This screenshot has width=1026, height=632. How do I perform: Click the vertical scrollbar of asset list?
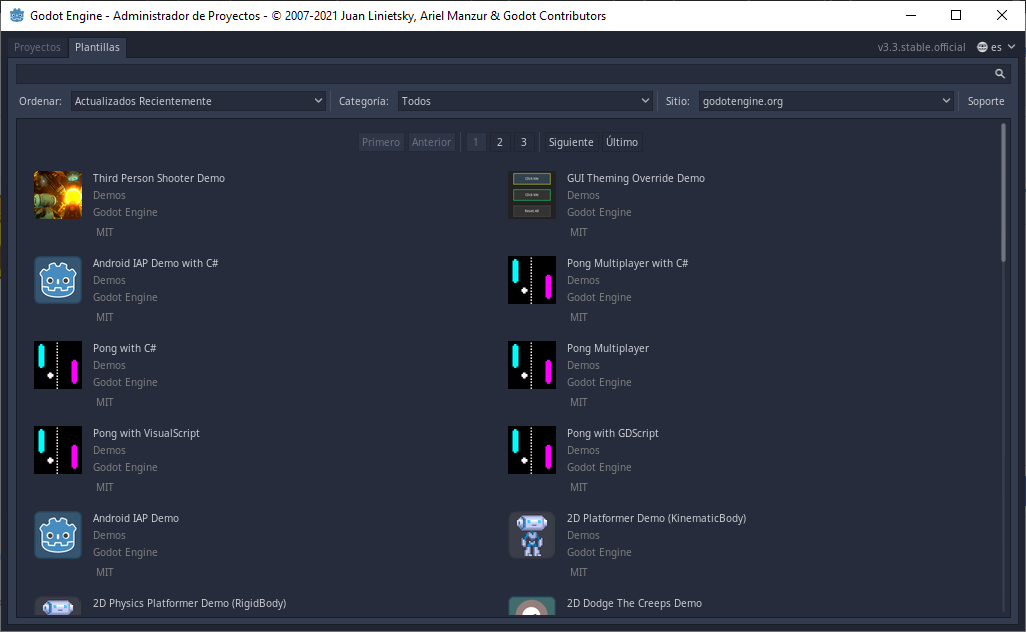click(1004, 192)
